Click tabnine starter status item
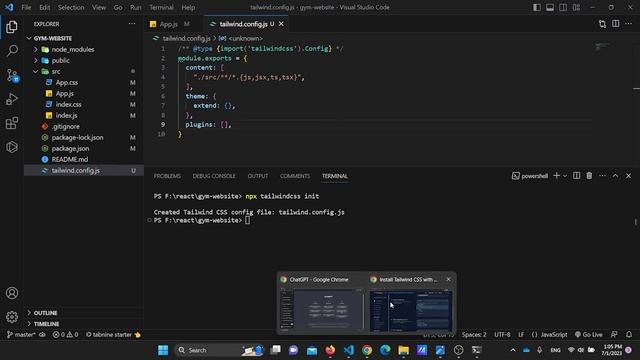This screenshot has height=360, width=640. coord(113,334)
